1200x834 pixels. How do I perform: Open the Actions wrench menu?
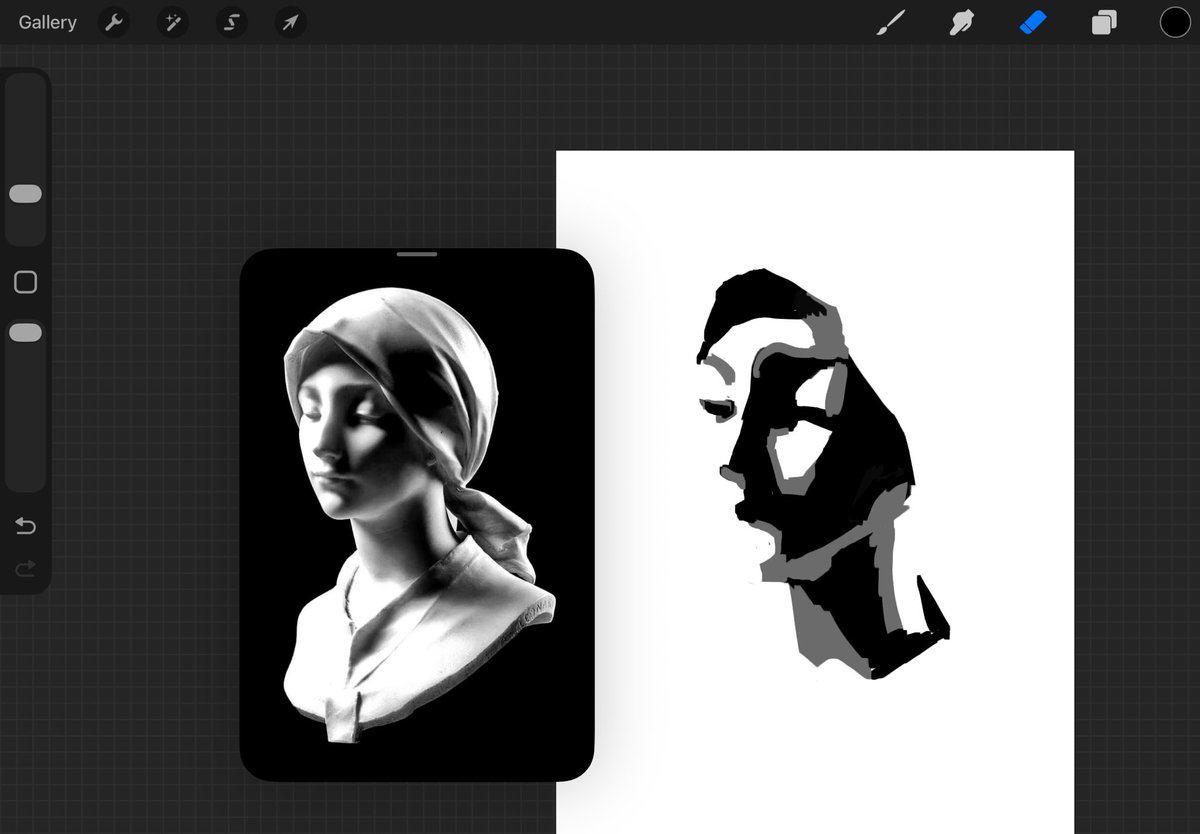114,22
